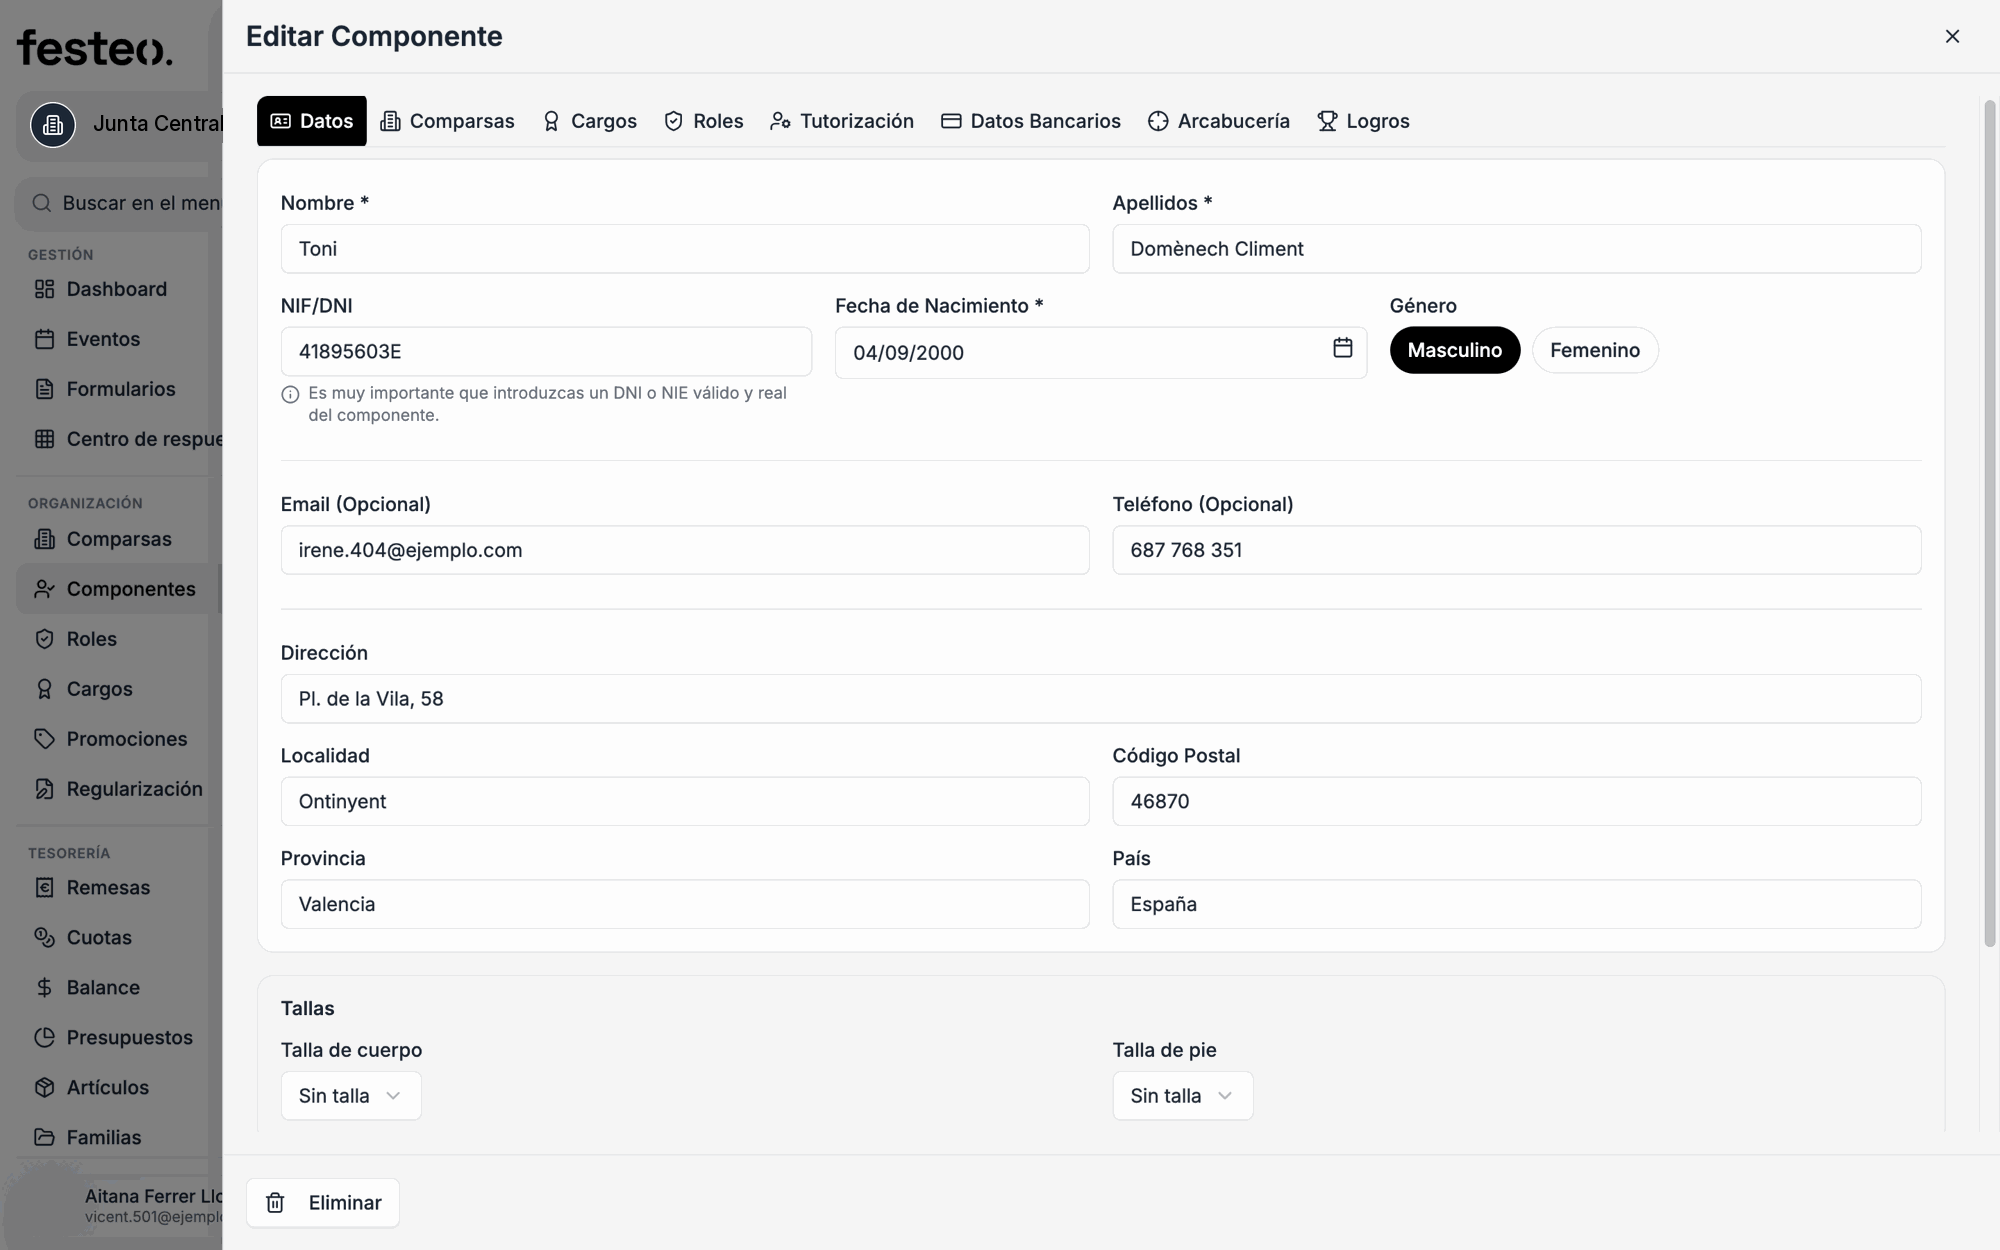Click the Balance dollar icon in sidebar
Screen dimensions: 2000x1250
pos(44,987)
